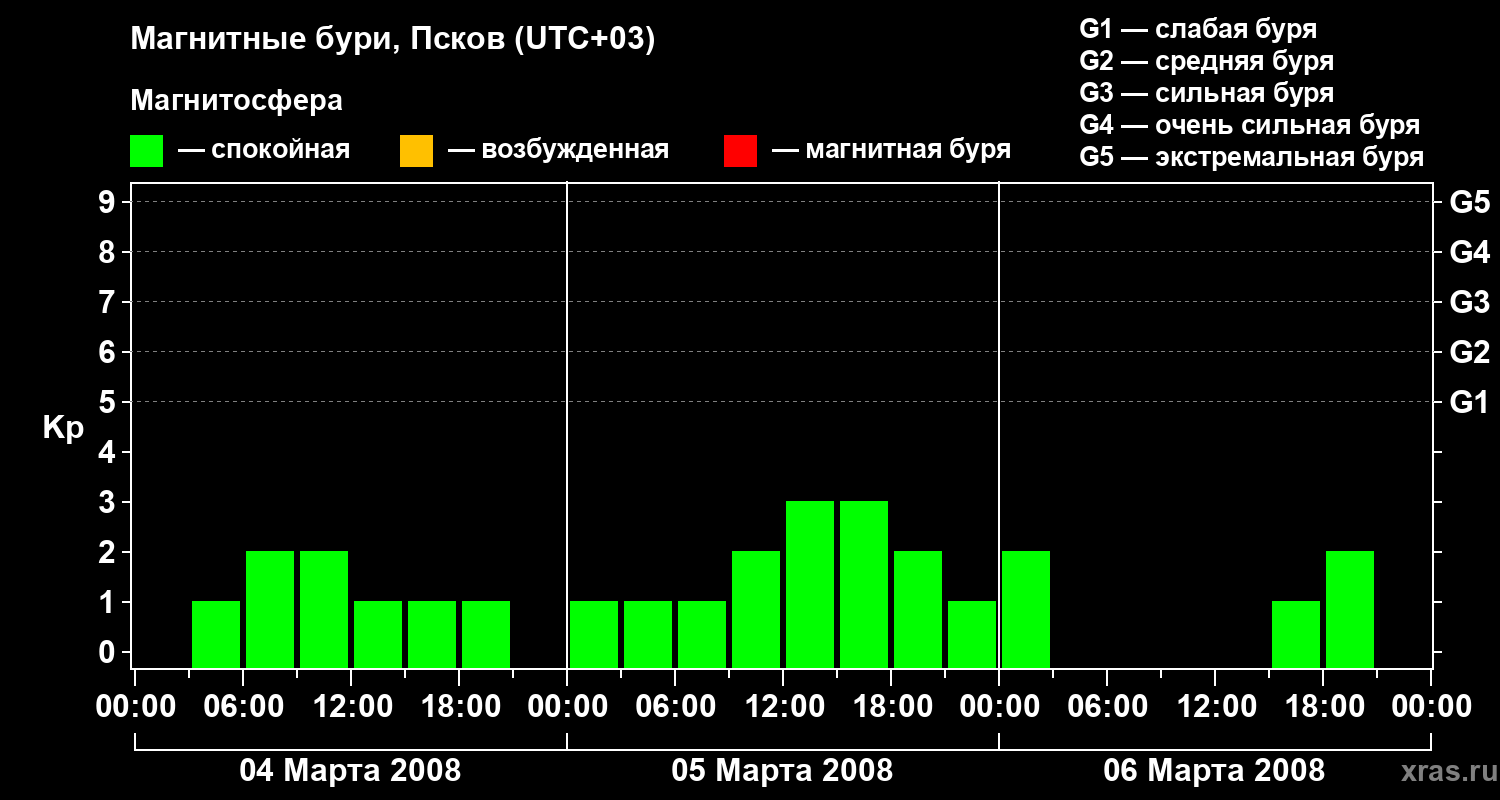Viewport: 1500px width, 800px height.
Task: Click the '4' value on Kp axis
Action: click(x=109, y=452)
